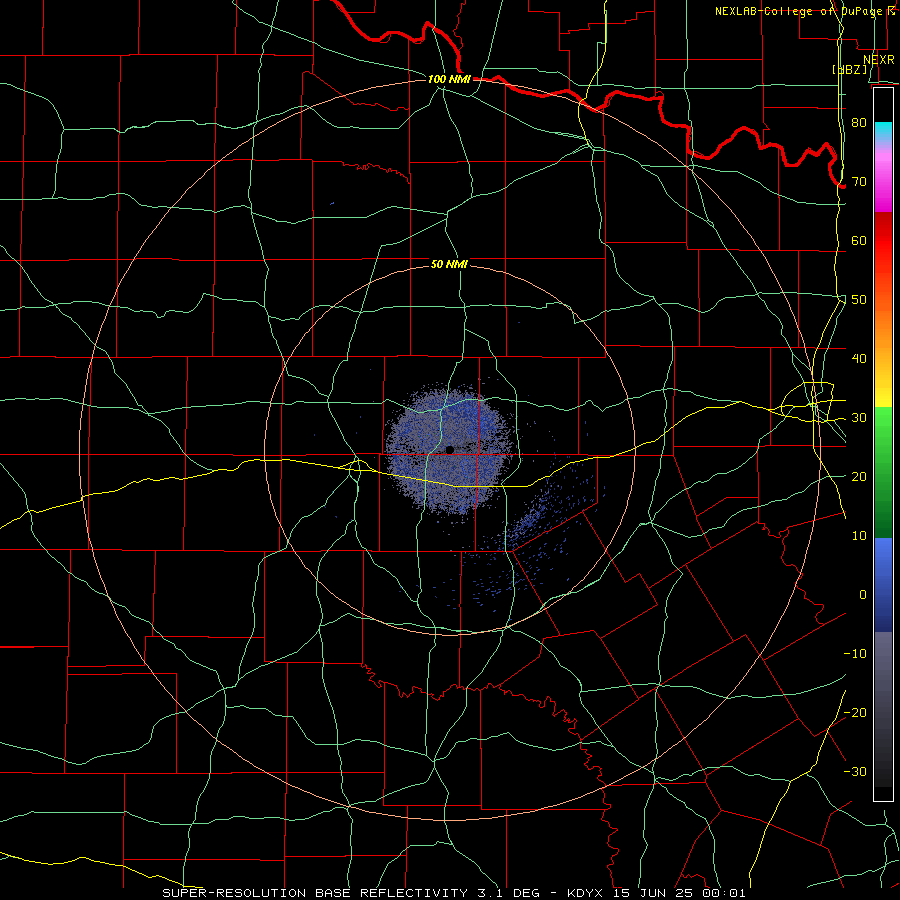
Task: Click the 60 value on the dBZ scale
Action: (x=859, y=241)
